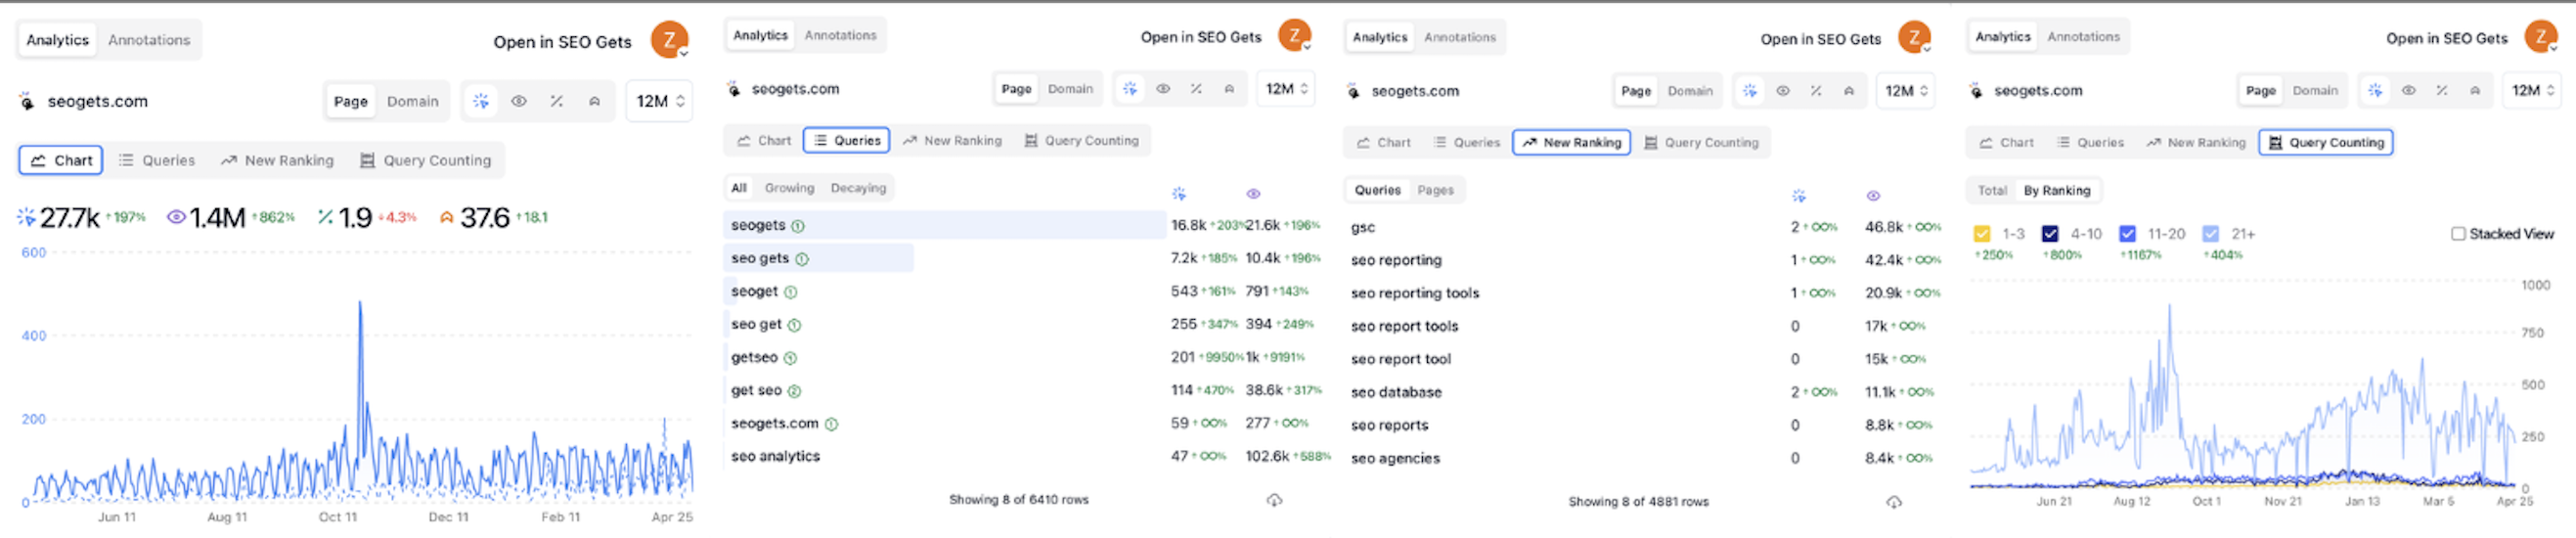This screenshot has width=2576, height=538.
Task: Click the info icon next to 'getseo' query
Action: click(x=790, y=358)
